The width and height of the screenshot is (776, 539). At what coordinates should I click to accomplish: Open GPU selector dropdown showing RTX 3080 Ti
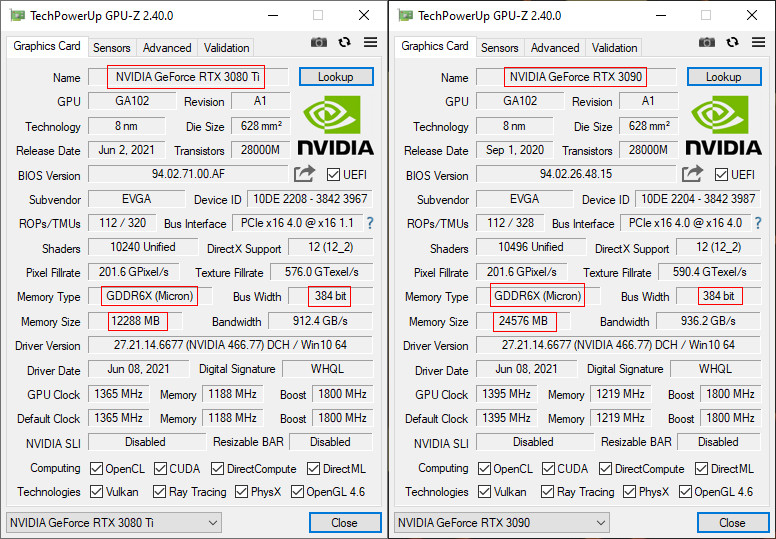click(114, 523)
